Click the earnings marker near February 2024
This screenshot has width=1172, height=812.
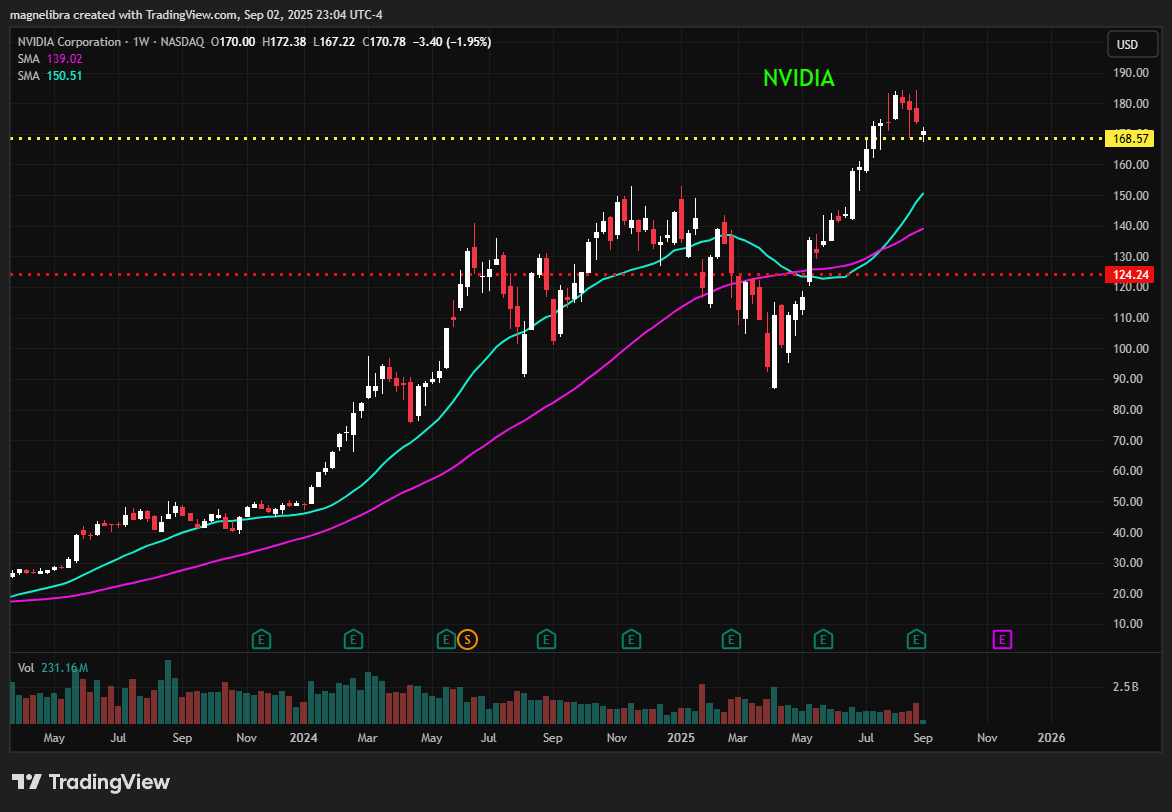(353, 639)
